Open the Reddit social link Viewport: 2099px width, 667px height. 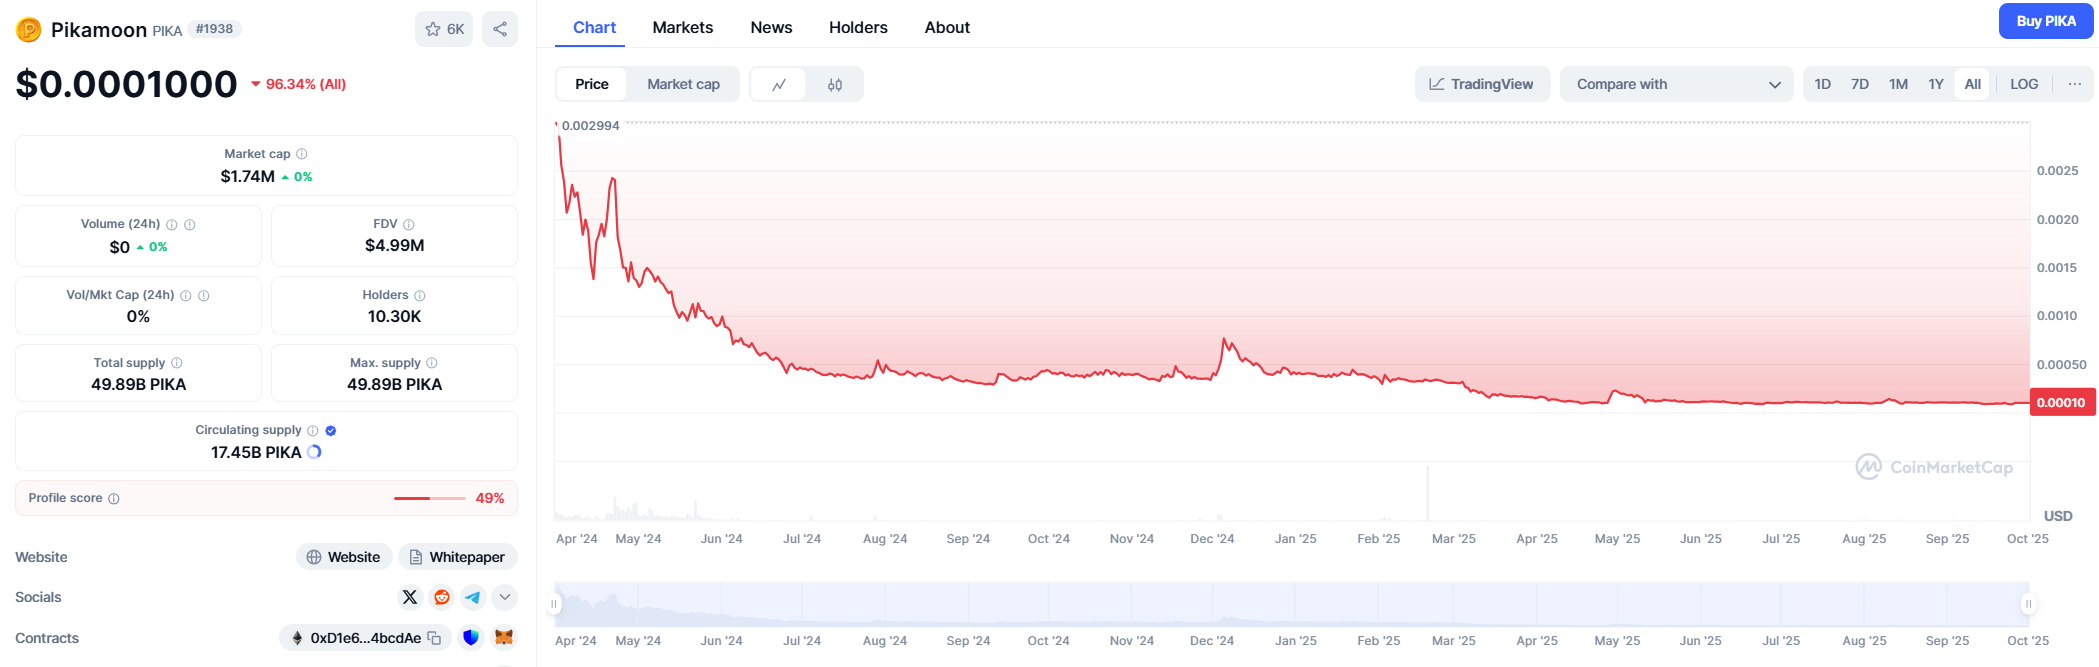click(441, 597)
